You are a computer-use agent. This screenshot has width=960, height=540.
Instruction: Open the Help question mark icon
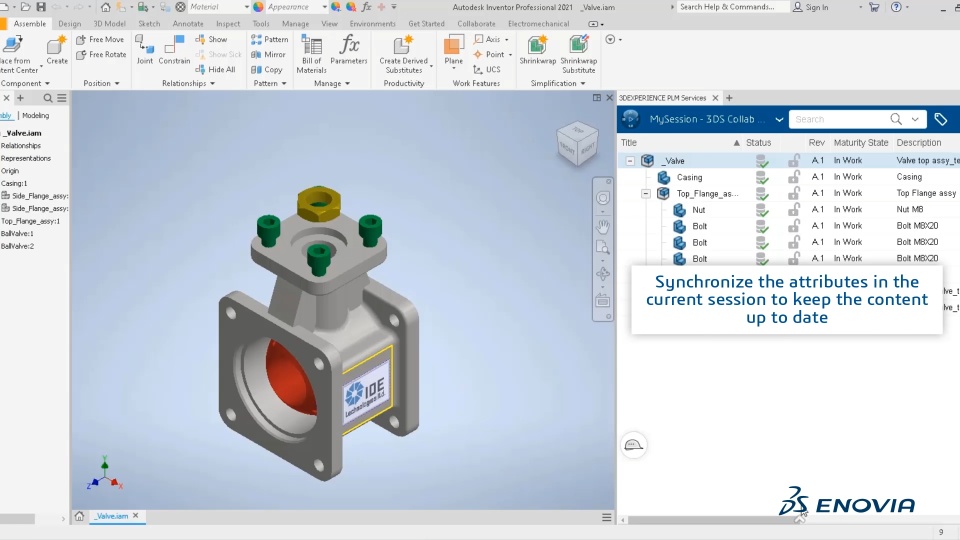click(896, 7)
